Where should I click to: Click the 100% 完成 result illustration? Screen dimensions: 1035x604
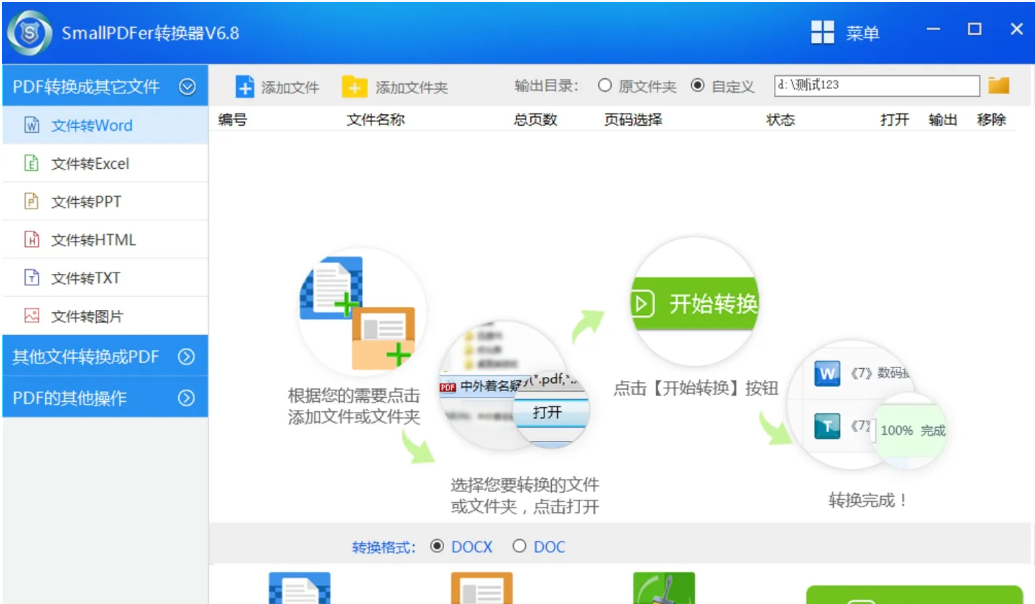(x=911, y=430)
